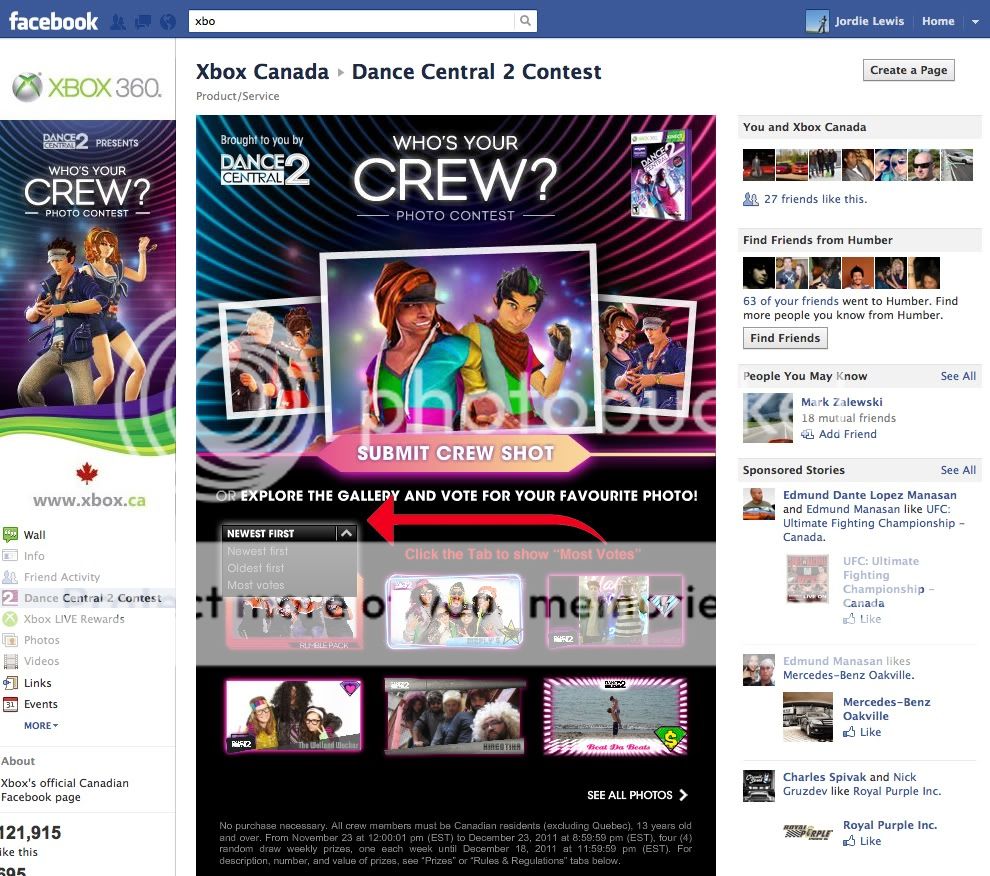This screenshot has width=990, height=876.
Task: Open Links in the left sidebar
Action: [x=38, y=683]
